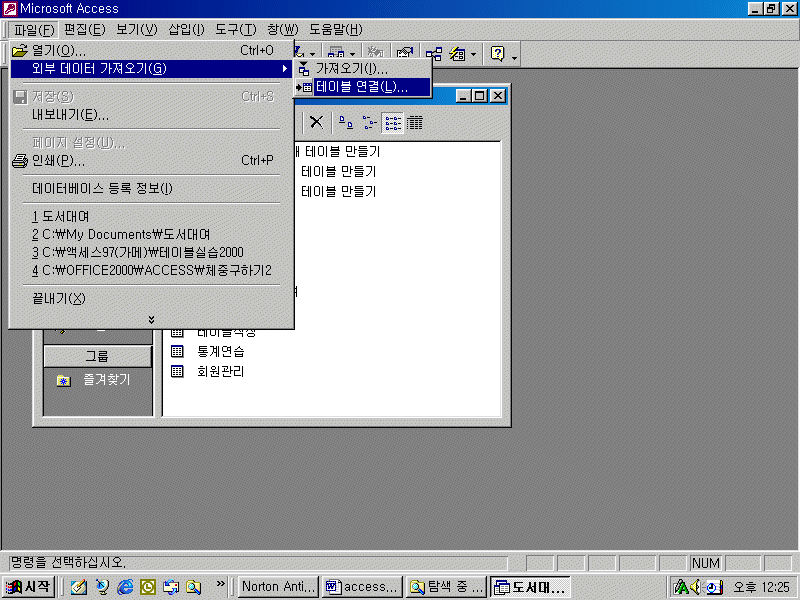Click the 그룹 bar in database window

click(97, 356)
